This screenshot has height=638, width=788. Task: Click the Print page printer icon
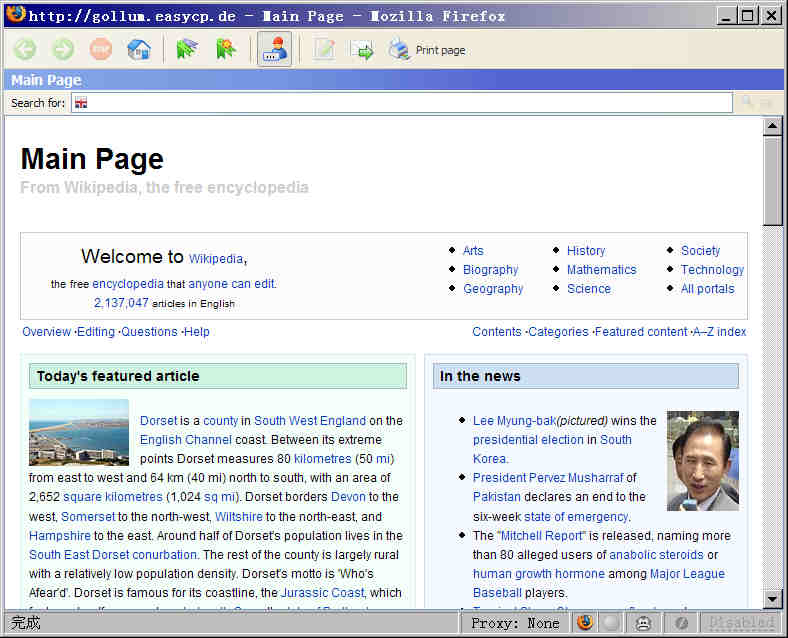pyautogui.click(x=400, y=49)
